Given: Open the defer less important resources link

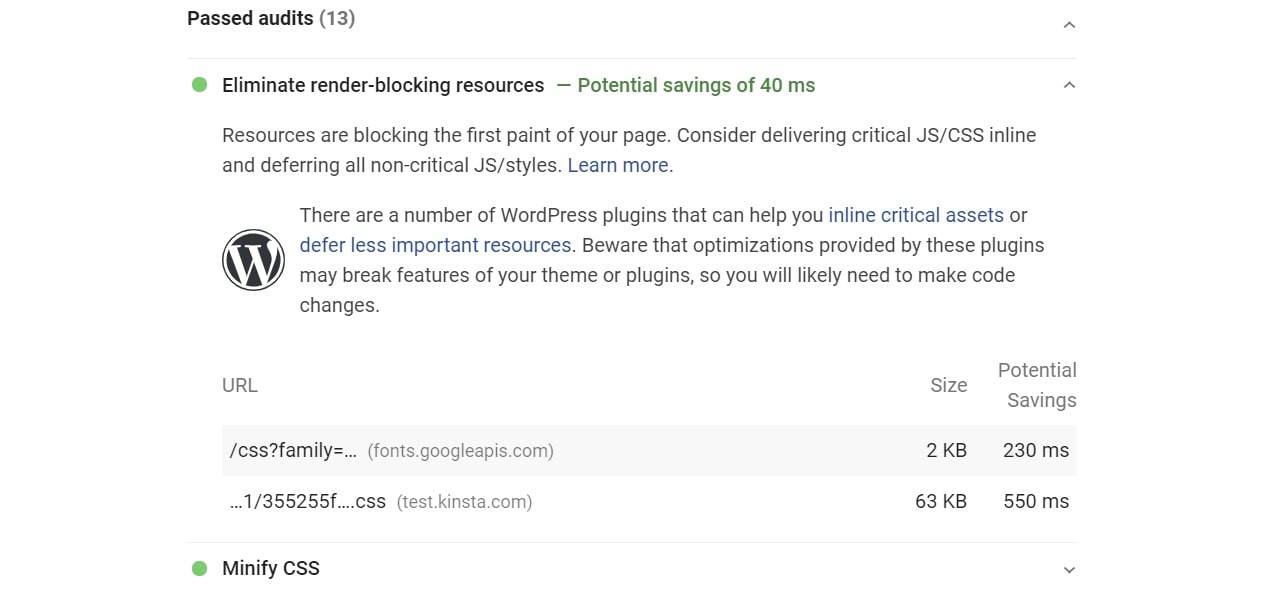Looking at the screenshot, I should coord(435,245).
